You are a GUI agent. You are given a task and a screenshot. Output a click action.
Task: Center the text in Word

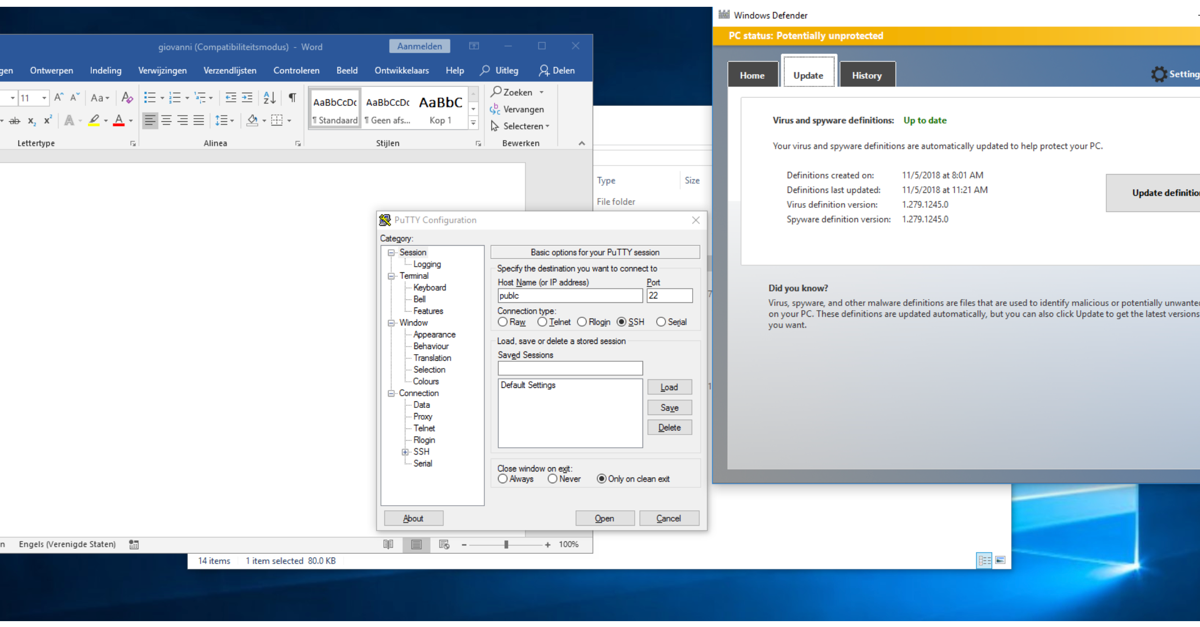pos(166,121)
